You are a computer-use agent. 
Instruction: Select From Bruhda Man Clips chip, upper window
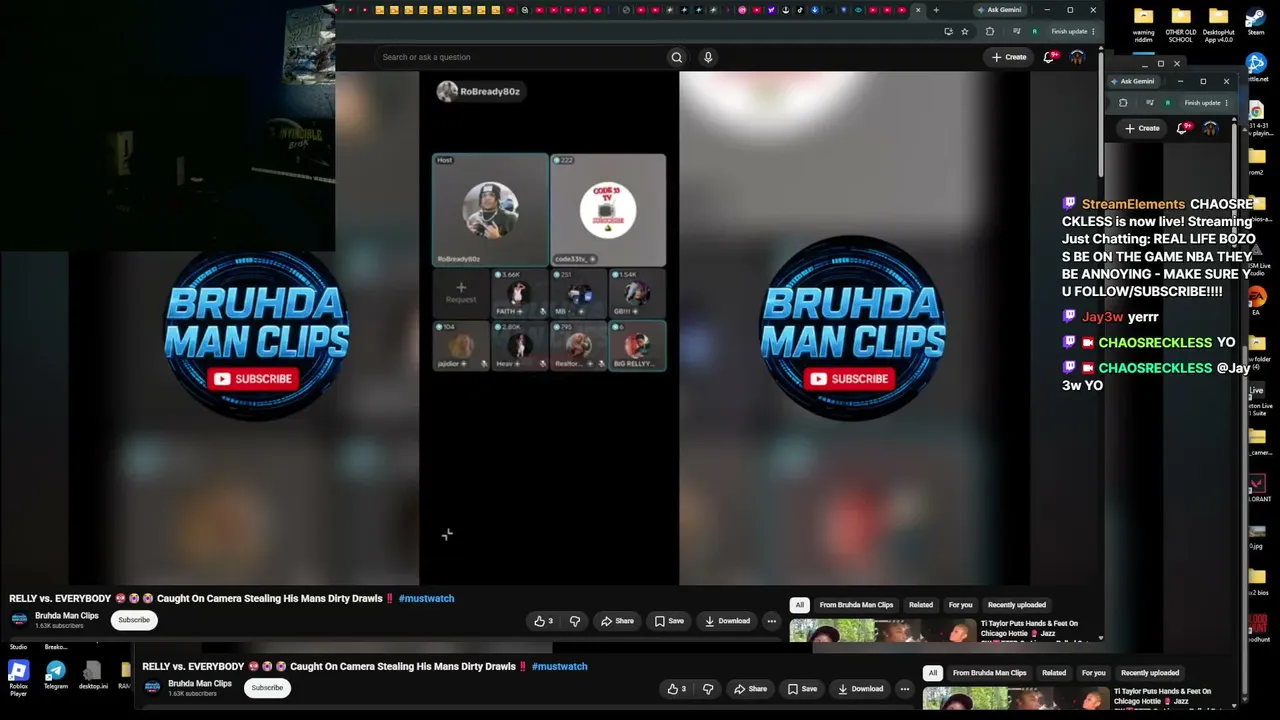856,605
